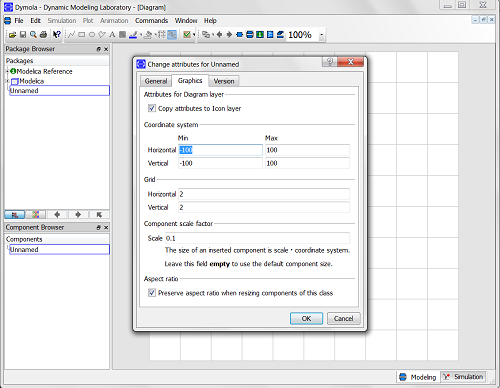Click the Line style pen icon
This screenshot has width=500, height=388.
[x=133, y=35]
